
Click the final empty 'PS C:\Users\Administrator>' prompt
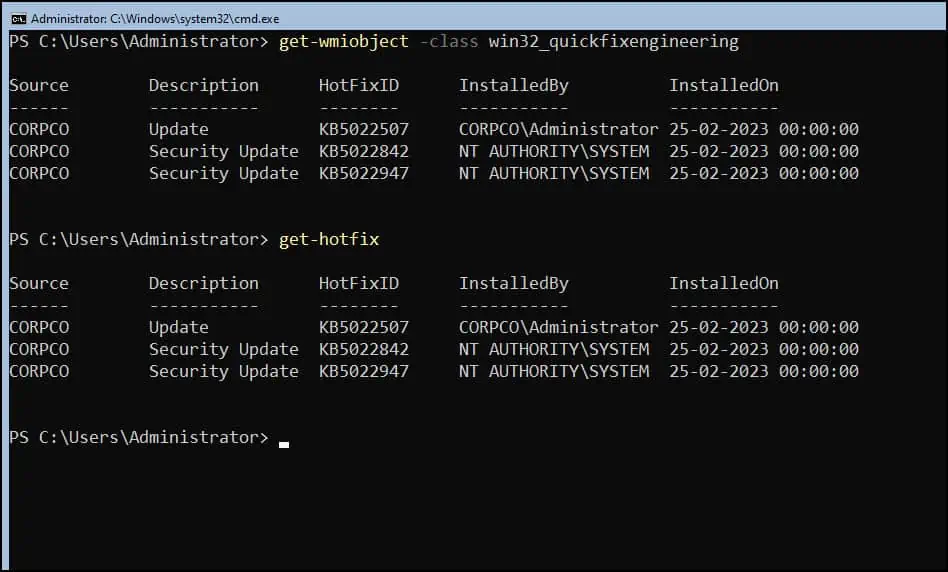pos(139,438)
